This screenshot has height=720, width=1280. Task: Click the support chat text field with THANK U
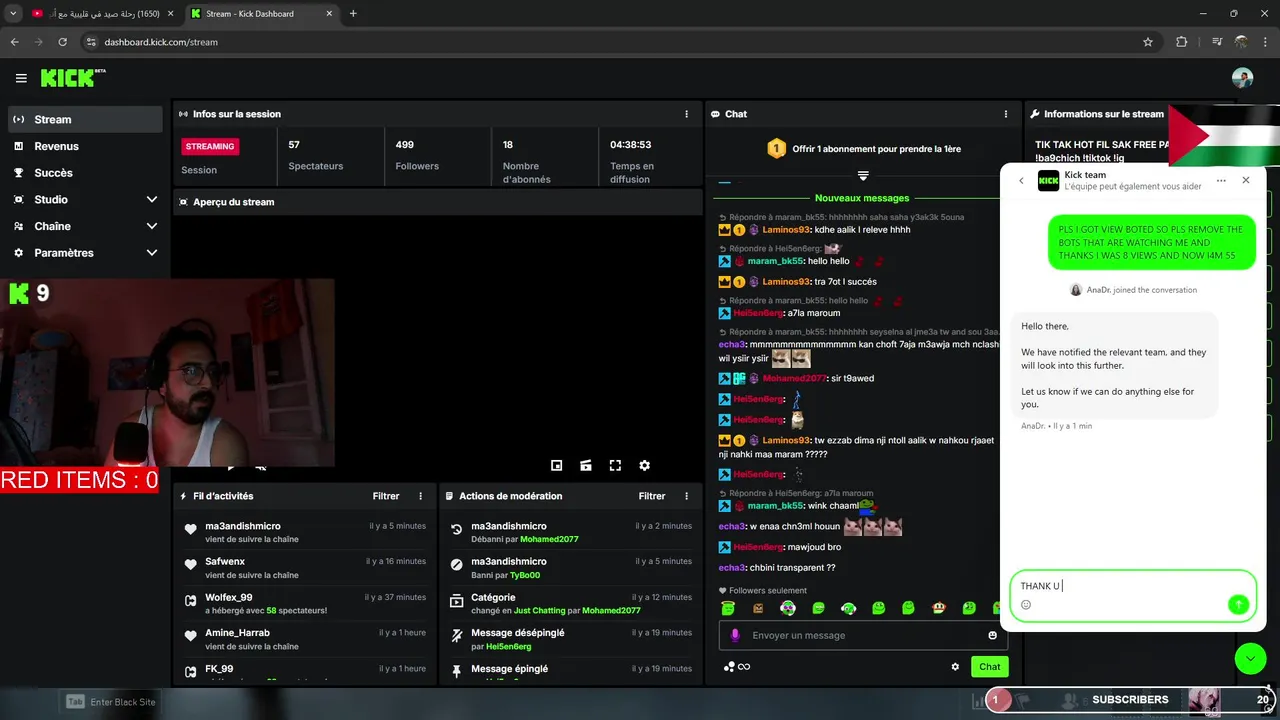[x=1132, y=586]
